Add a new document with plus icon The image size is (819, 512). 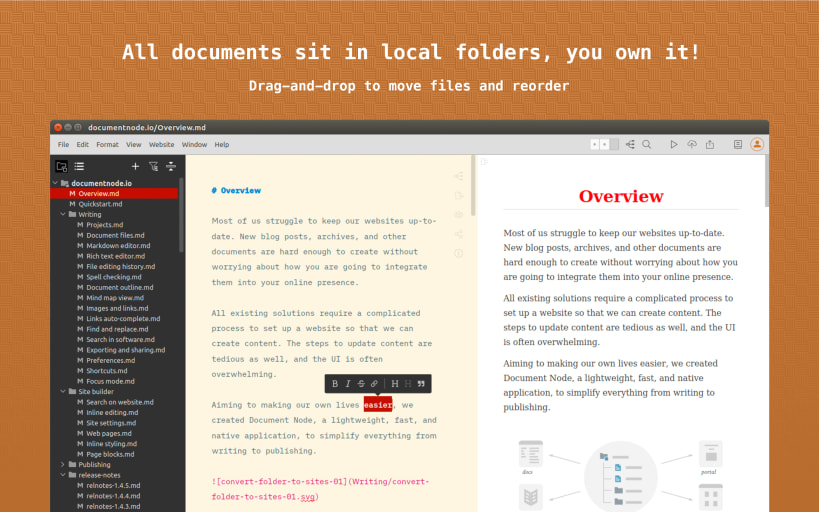(x=135, y=167)
